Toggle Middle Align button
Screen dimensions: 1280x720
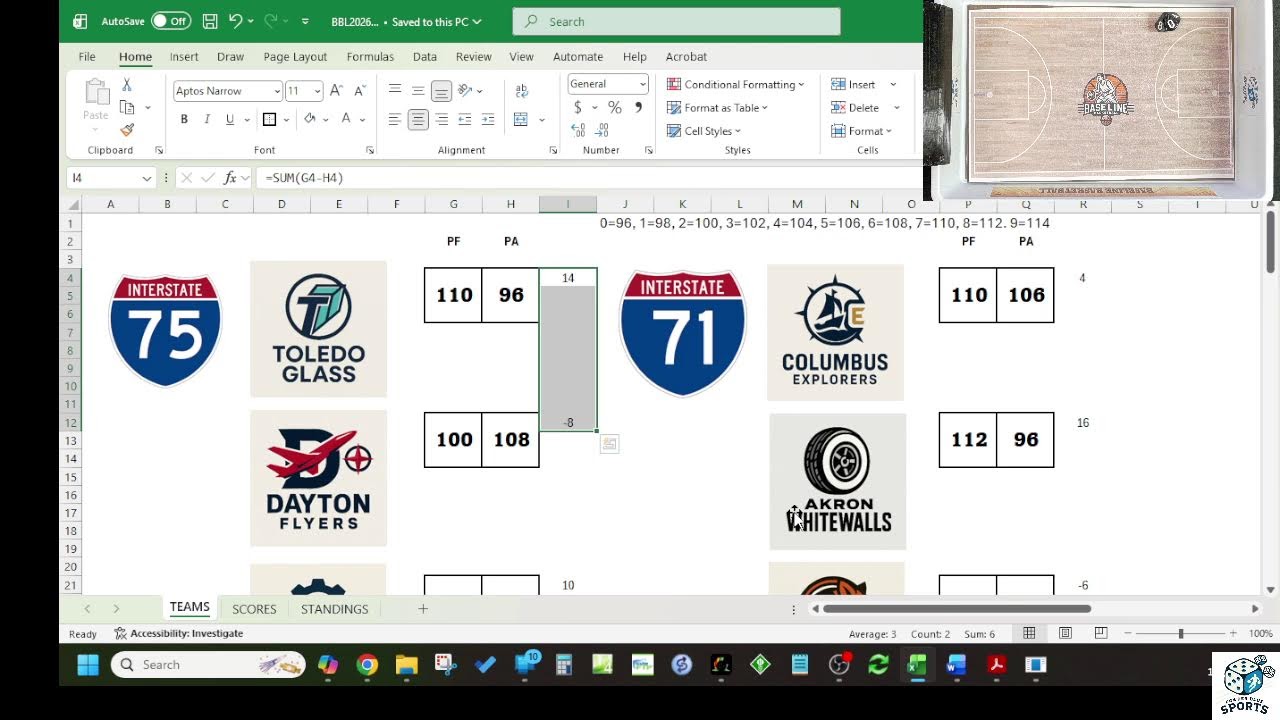(418, 91)
